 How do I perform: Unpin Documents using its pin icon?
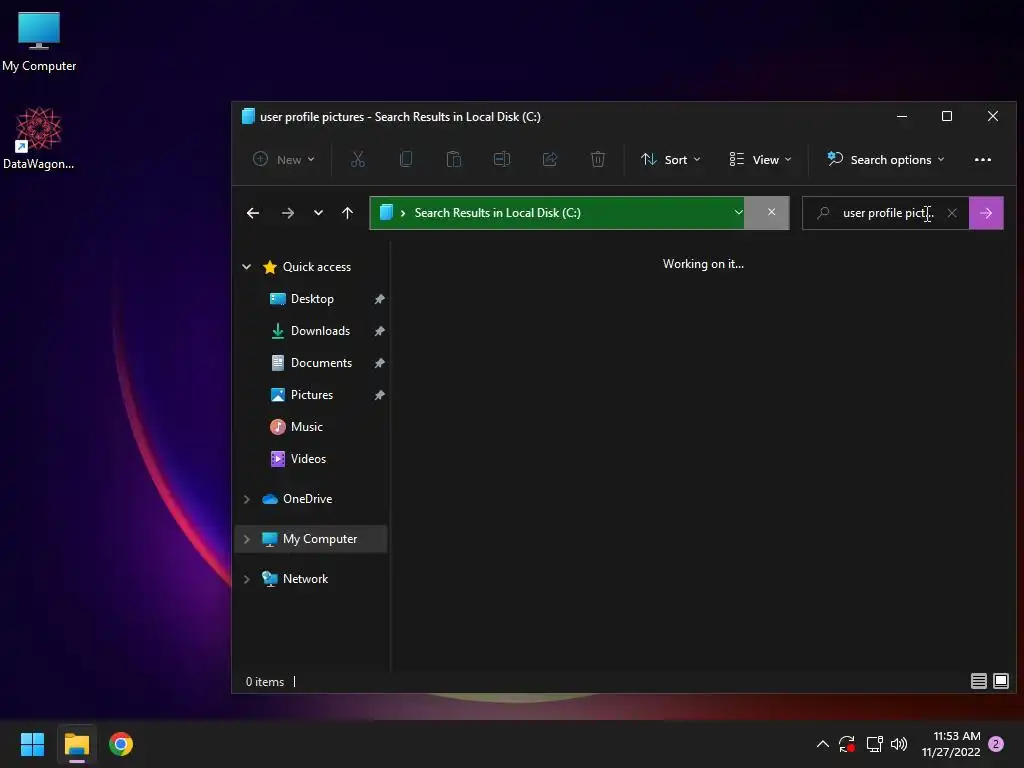tap(379, 363)
